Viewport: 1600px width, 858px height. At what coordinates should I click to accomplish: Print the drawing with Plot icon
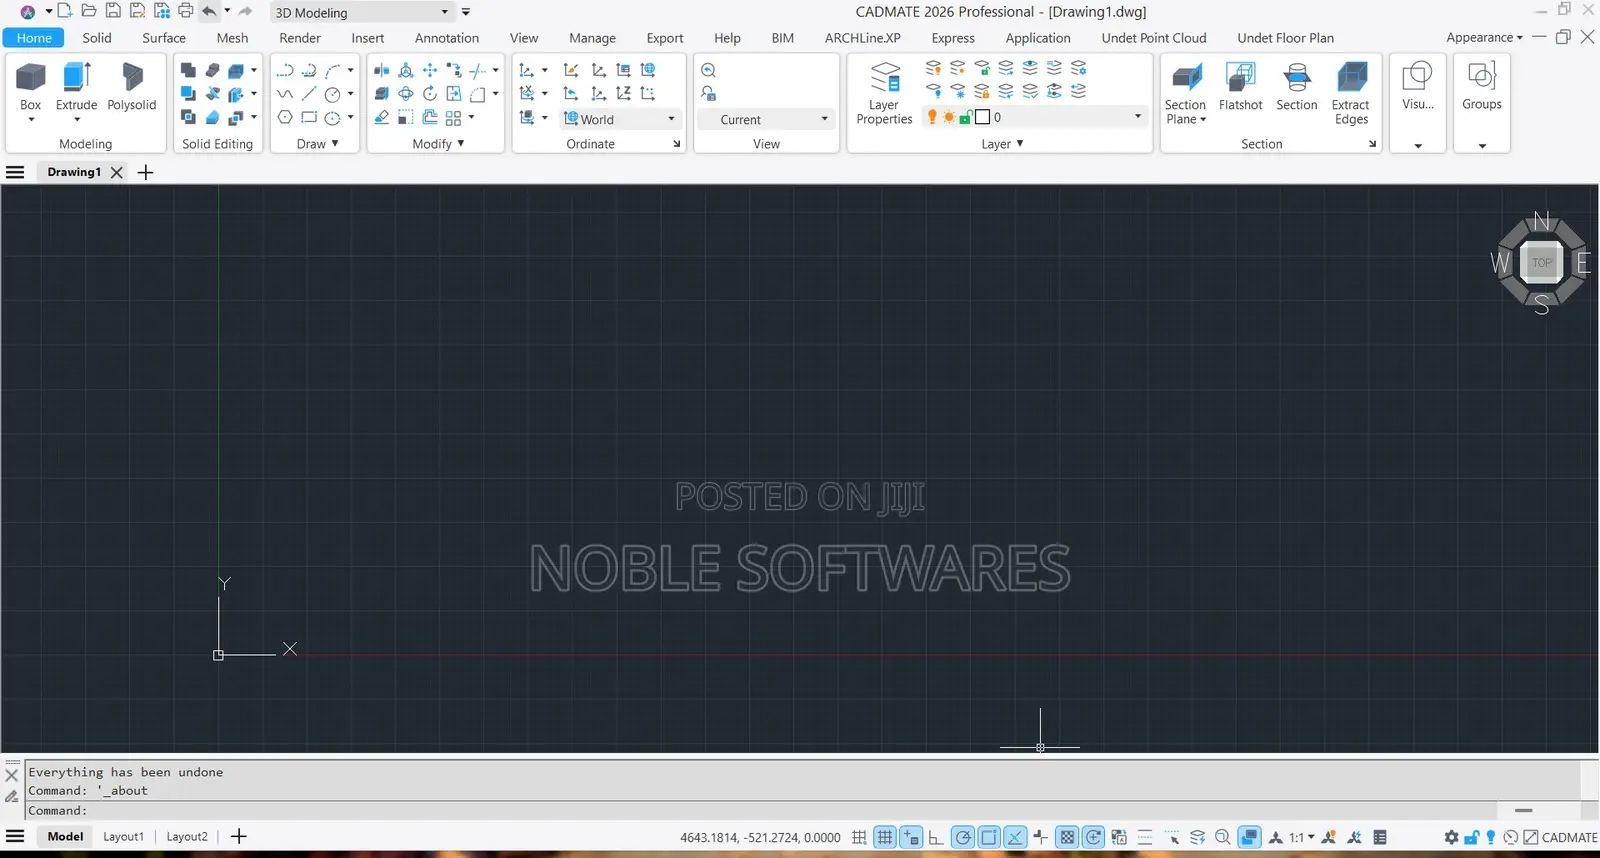[x=185, y=11]
